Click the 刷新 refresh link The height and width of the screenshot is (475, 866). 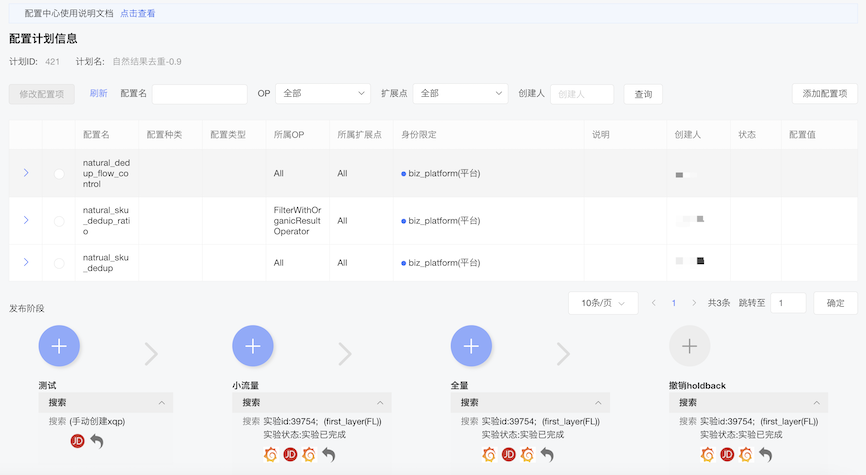(x=98, y=93)
